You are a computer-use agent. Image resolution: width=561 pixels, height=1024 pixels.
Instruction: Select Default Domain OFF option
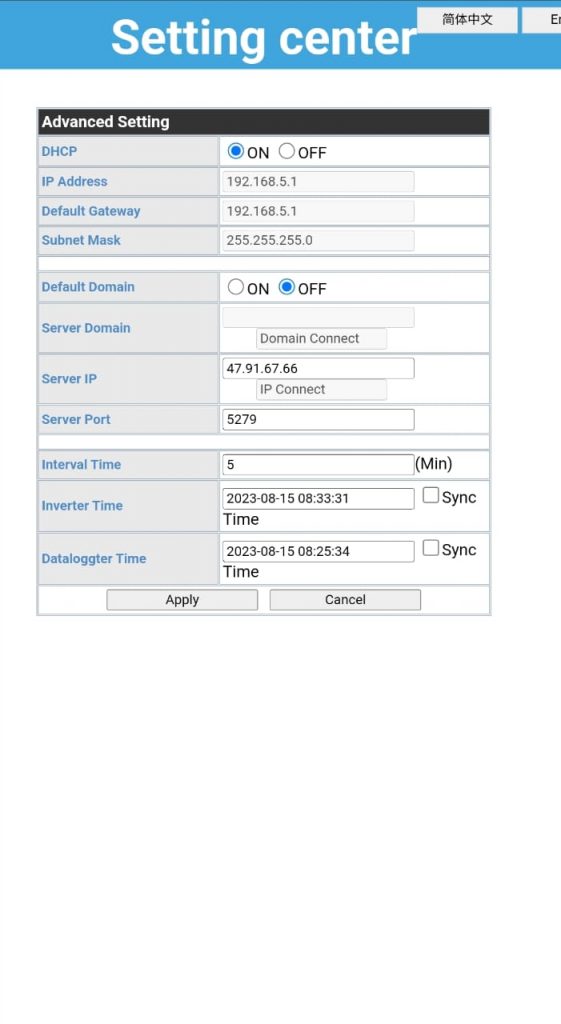tap(286, 287)
